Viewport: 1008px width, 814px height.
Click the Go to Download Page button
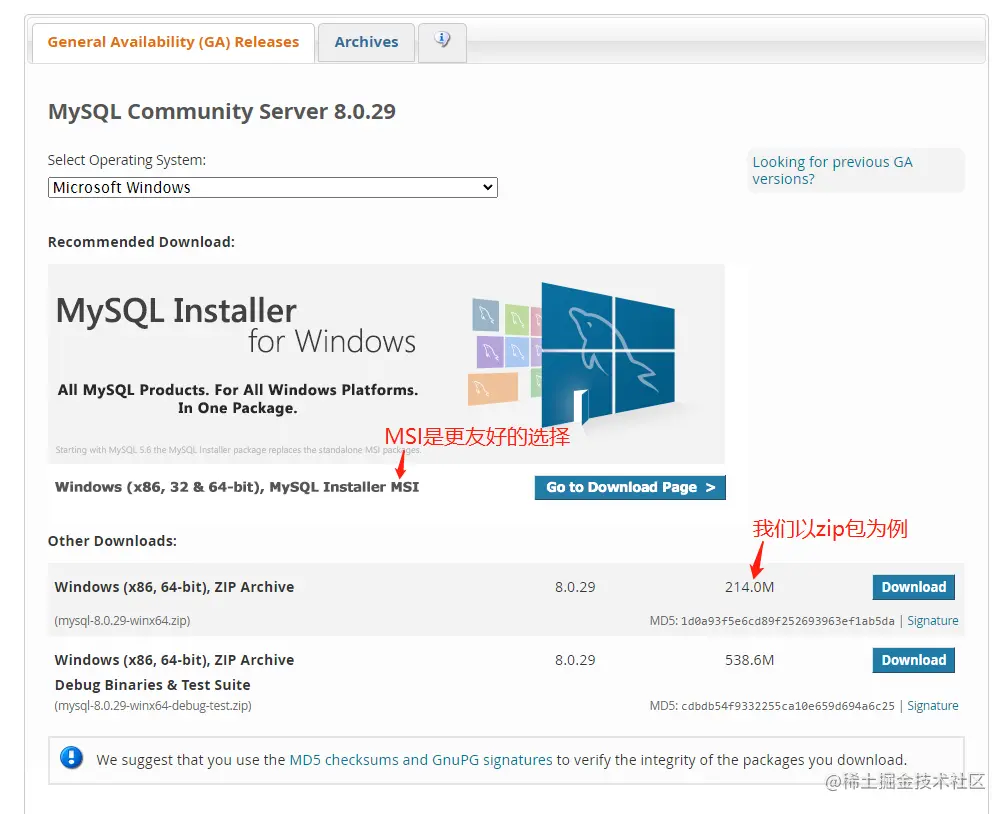630,487
